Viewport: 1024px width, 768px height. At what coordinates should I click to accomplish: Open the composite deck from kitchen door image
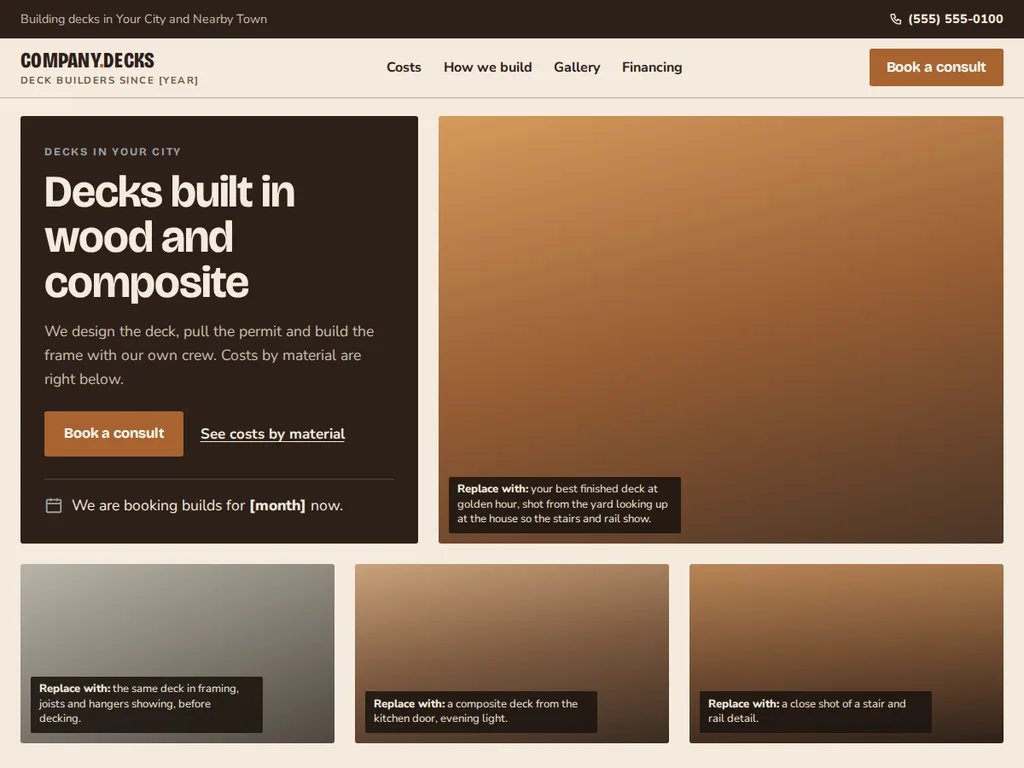tap(511, 654)
